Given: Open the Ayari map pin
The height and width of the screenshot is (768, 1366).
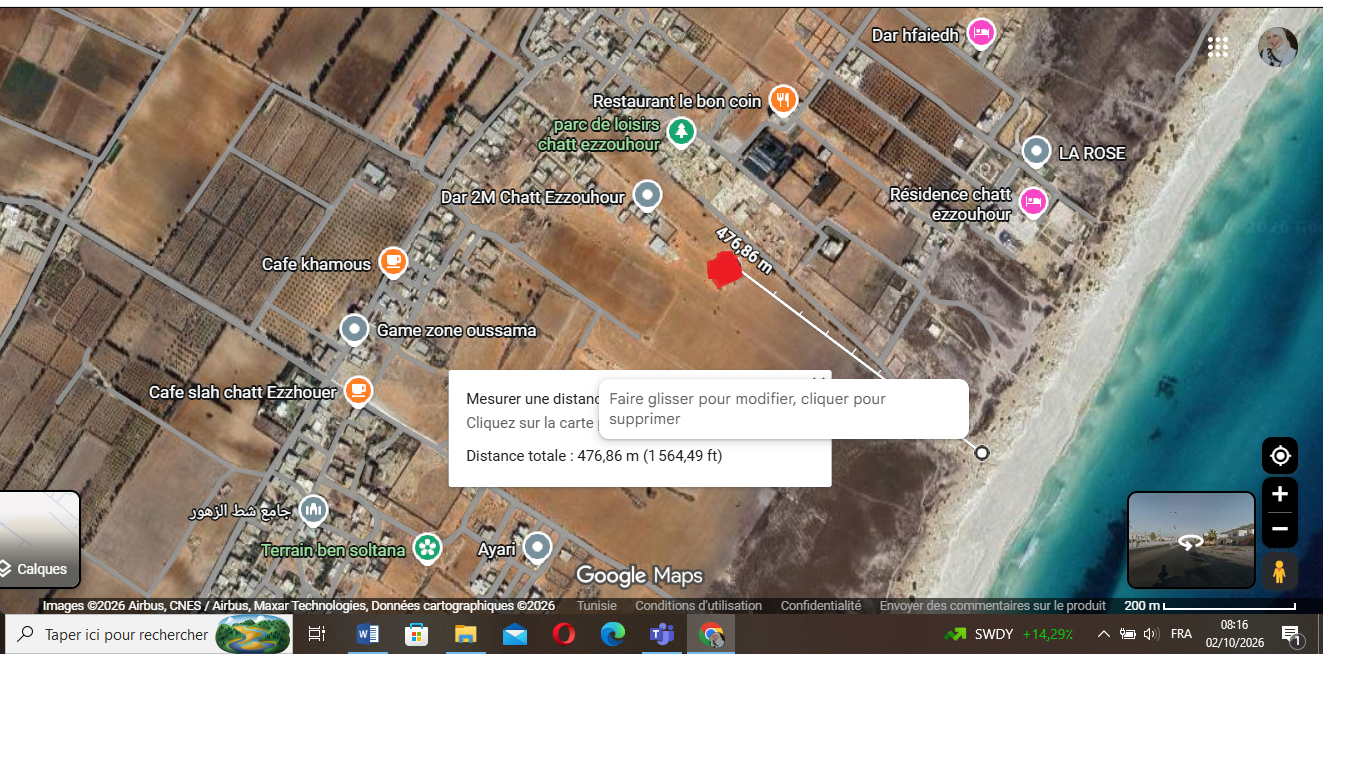Looking at the screenshot, I should pos(538,548).
